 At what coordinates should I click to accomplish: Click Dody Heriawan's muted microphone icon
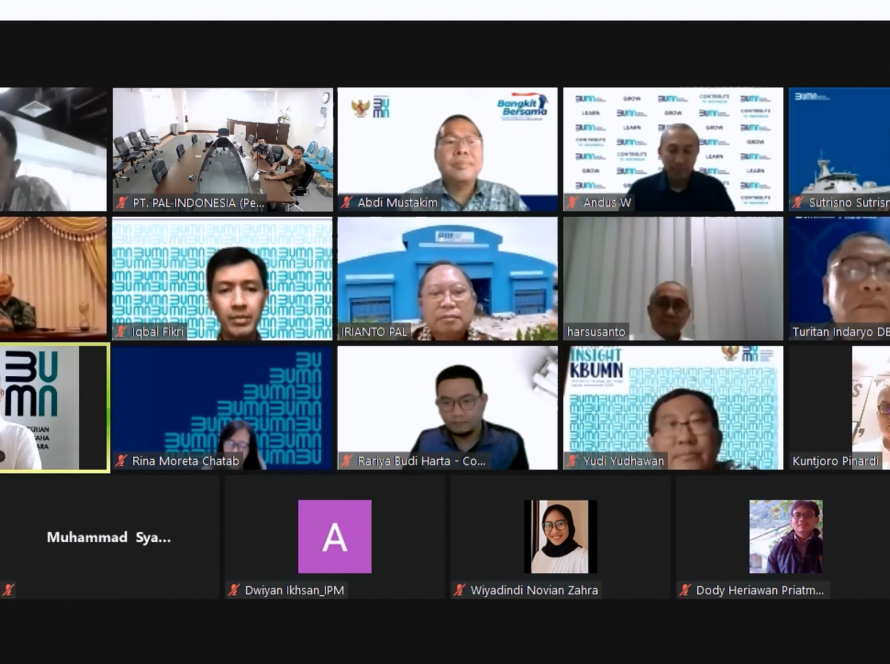click(x=685, y=590)
